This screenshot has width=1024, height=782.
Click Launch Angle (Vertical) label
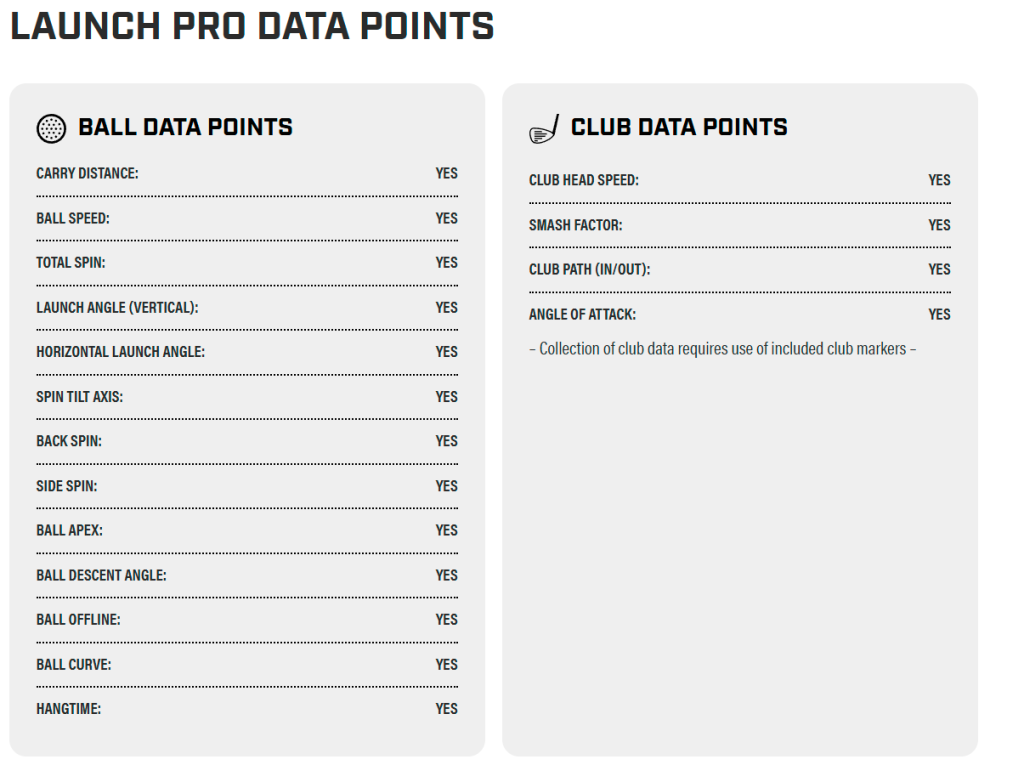point(117,308)
